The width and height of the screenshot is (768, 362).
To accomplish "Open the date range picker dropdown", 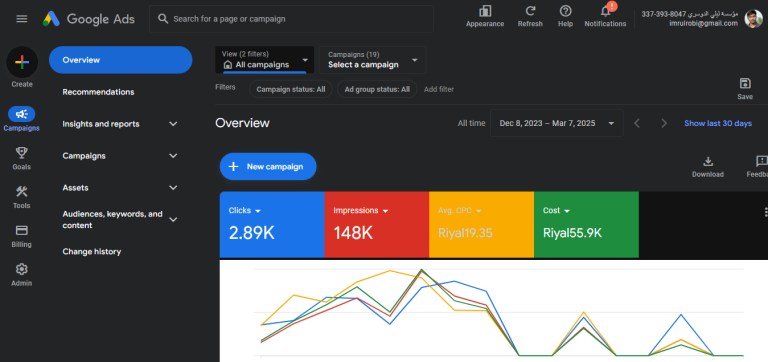I will click(x=557, y=123).
